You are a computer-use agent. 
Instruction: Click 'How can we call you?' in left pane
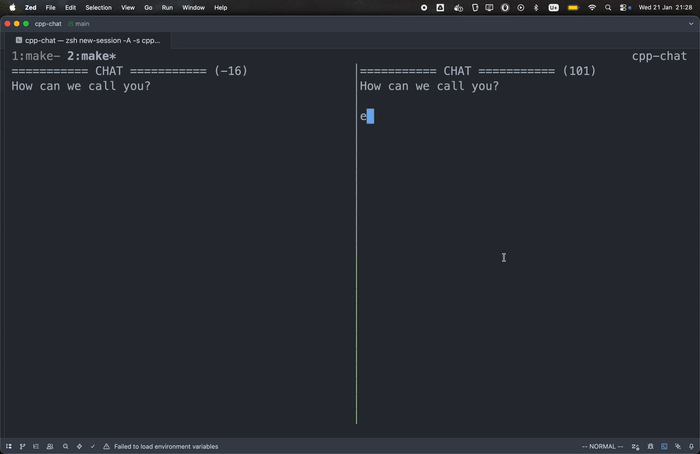point(81,86)
